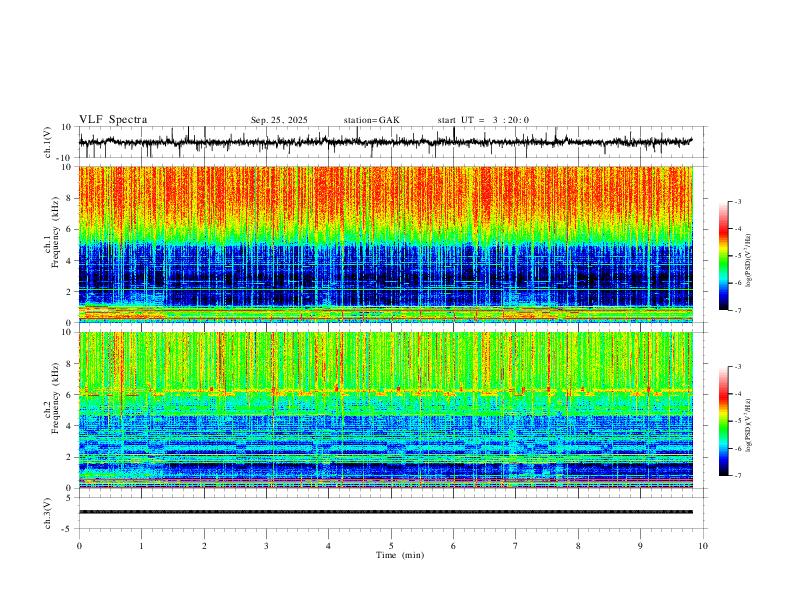The image size is (792, 612).
Task: Click the 'ch.1(V)' axis label
Action: click(48, 142)
